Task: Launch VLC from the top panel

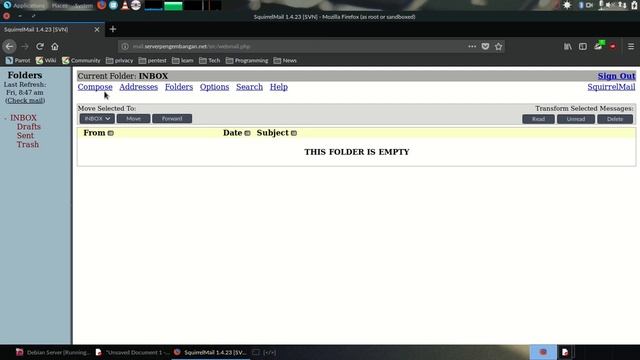Action: 125,5
